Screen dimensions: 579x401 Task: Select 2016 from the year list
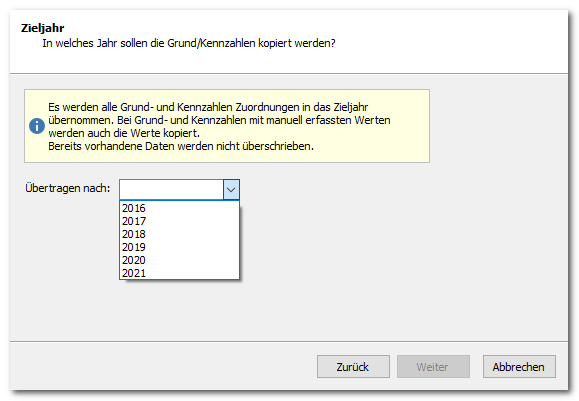point(179,208)
